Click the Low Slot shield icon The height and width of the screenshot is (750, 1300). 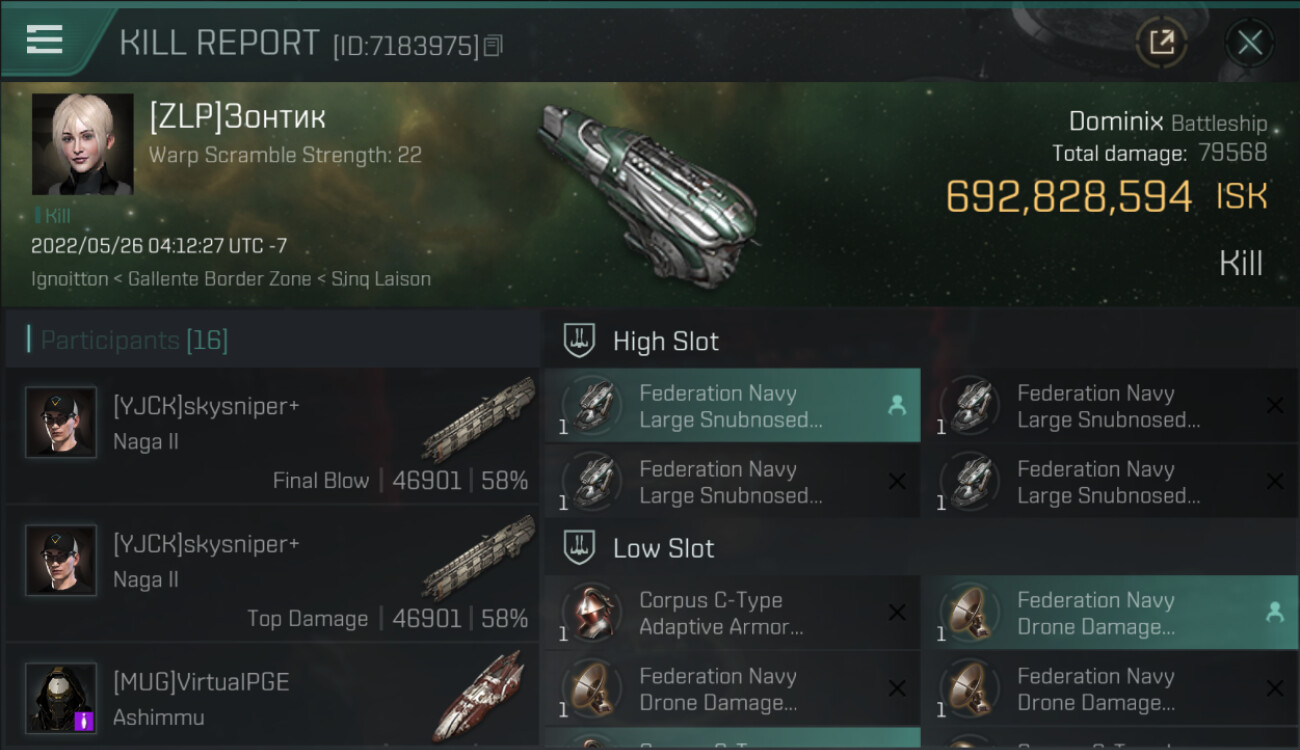[580, 548]
